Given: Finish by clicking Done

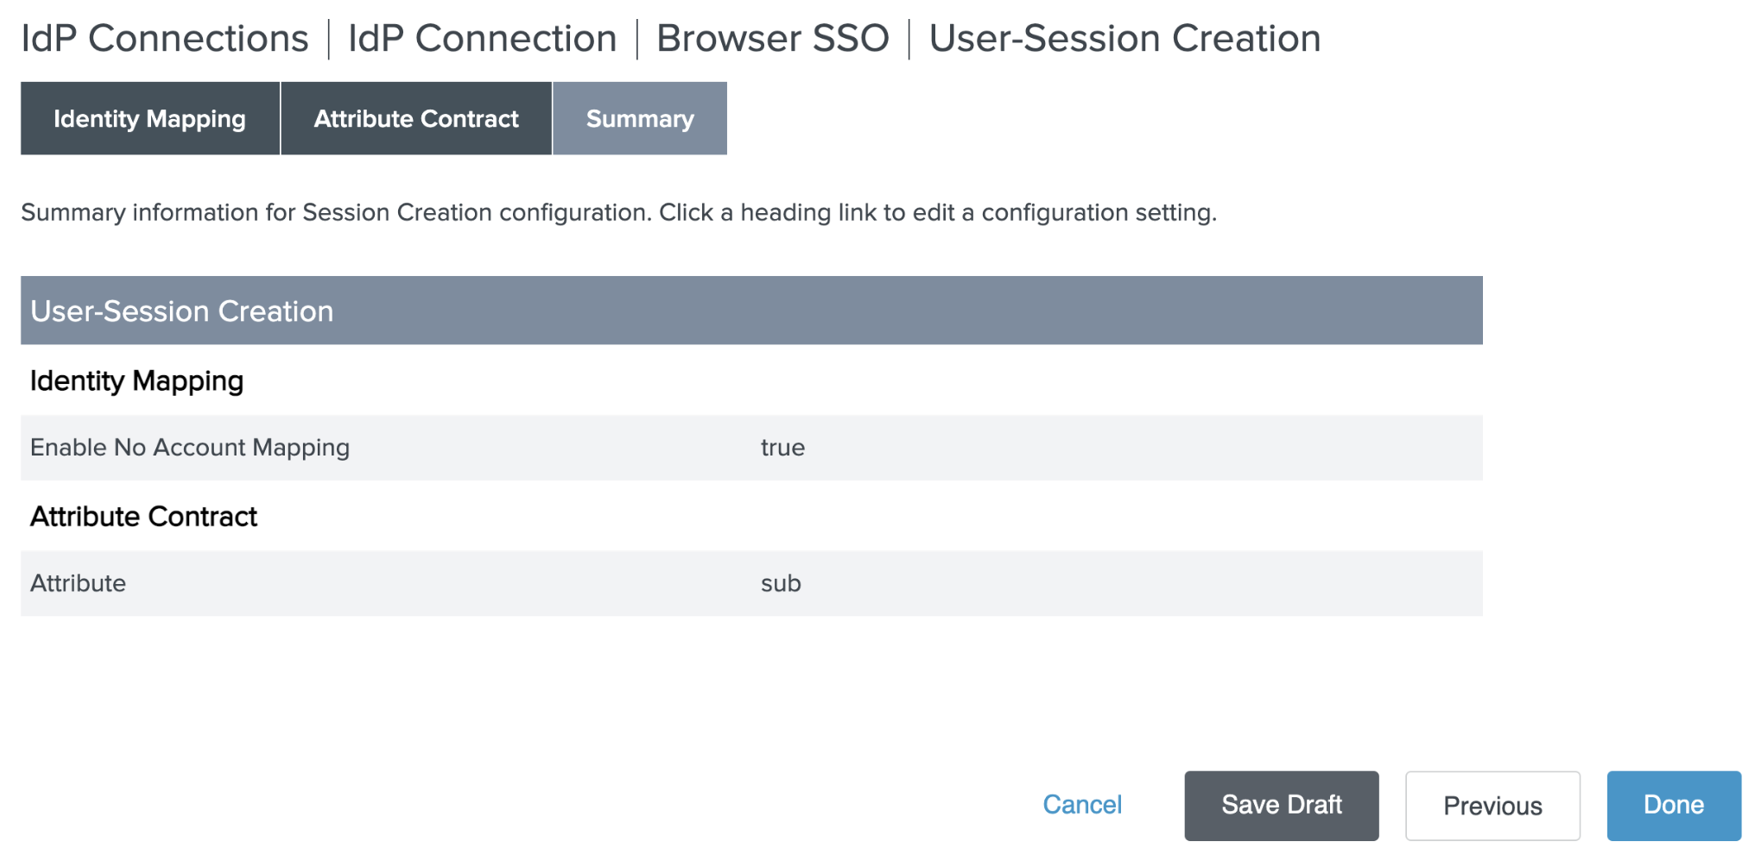Looking at the screenshot, I should (x=1673, y=805).
